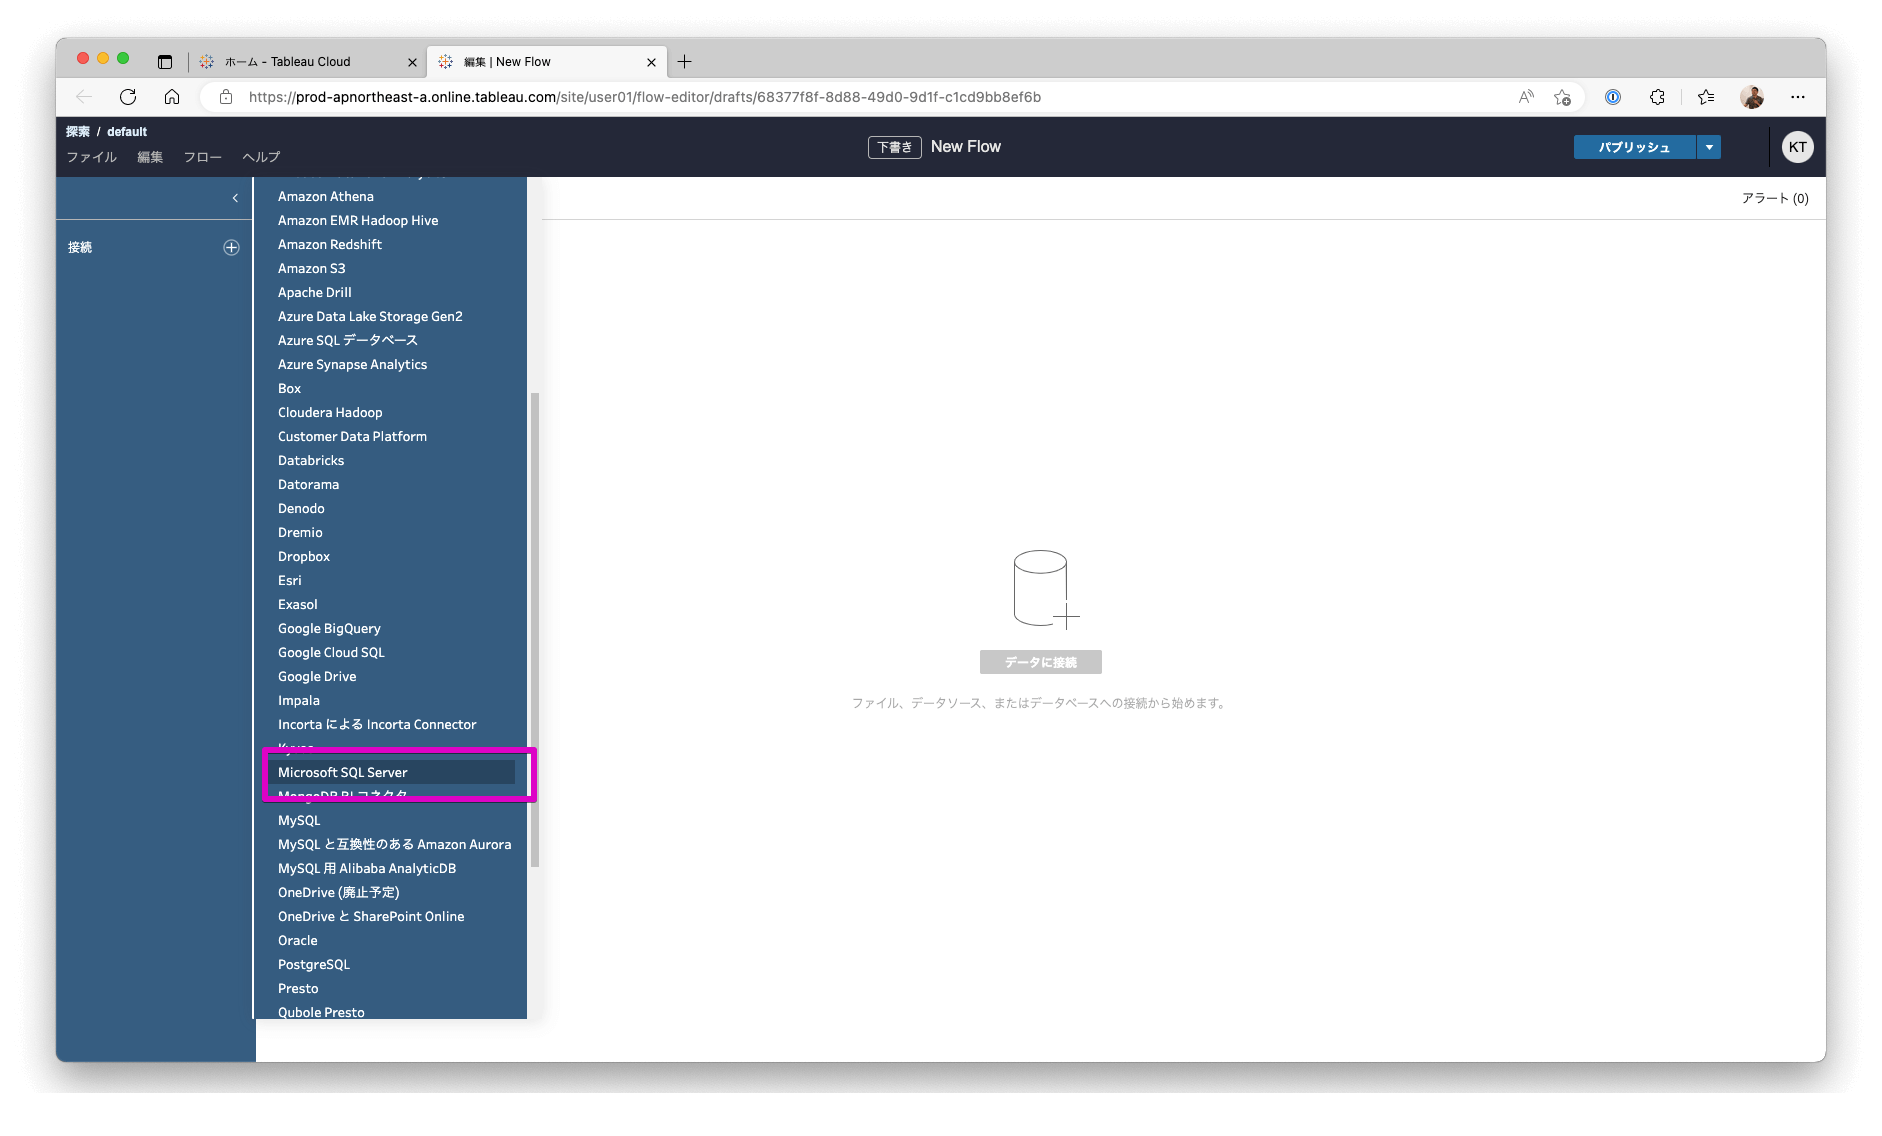1882x1136 pixels.
Task: Add a new connection with the plus icon
Action: [x=231, y=247]
